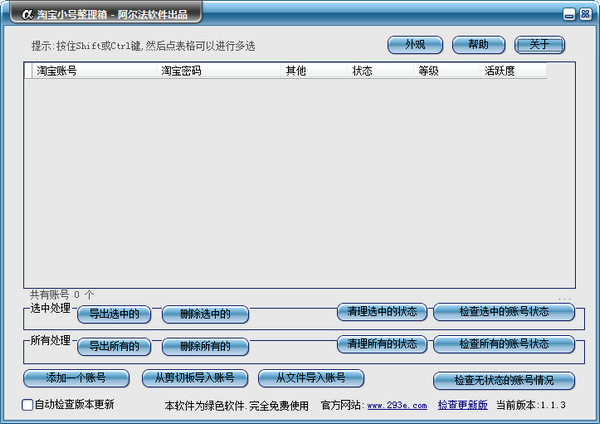This screenshot has width=600, height=424.
Task: Click the 共有账号 0 个 count text
Action: tap(62, 295)
